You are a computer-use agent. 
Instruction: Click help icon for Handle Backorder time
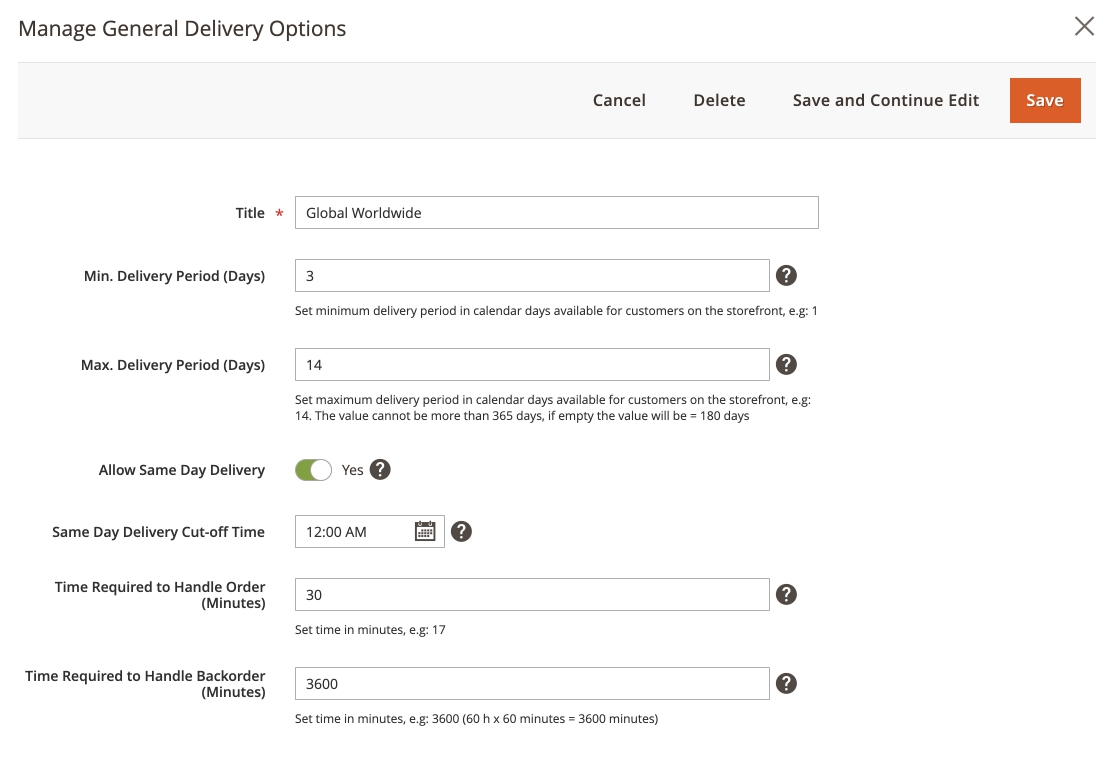(x=787, y=684)
